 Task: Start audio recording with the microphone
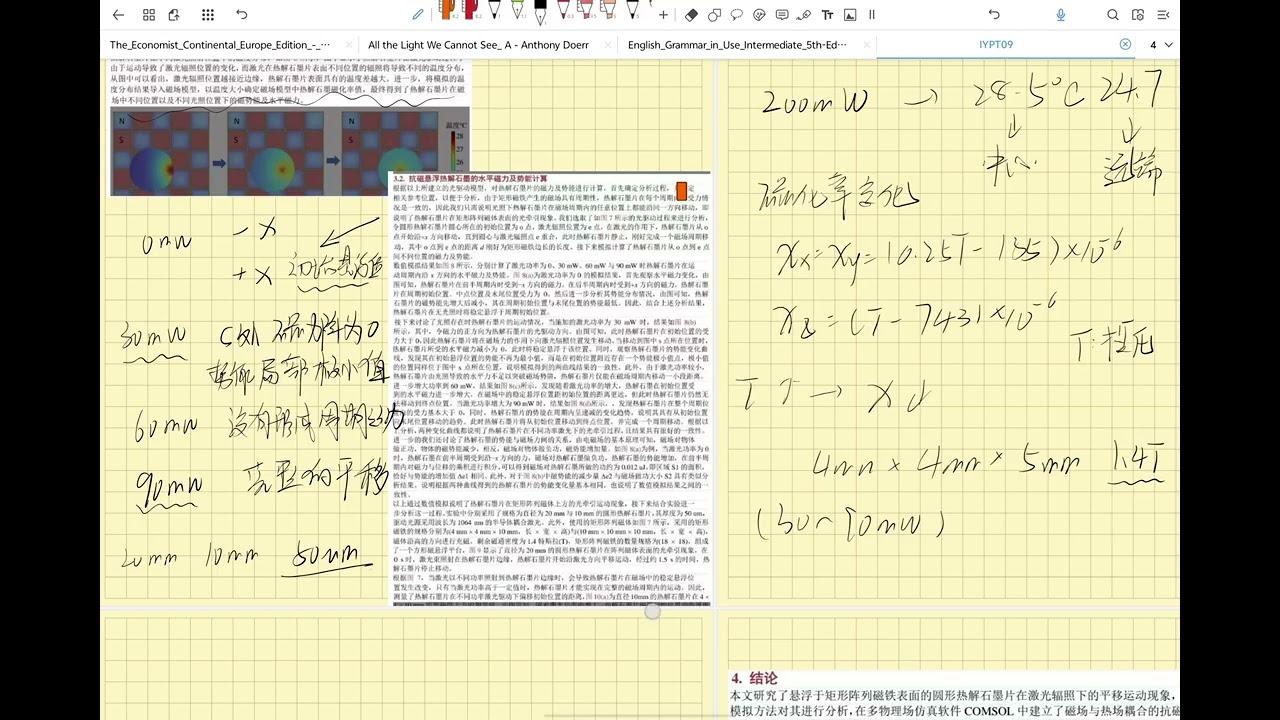(1061, 15)
